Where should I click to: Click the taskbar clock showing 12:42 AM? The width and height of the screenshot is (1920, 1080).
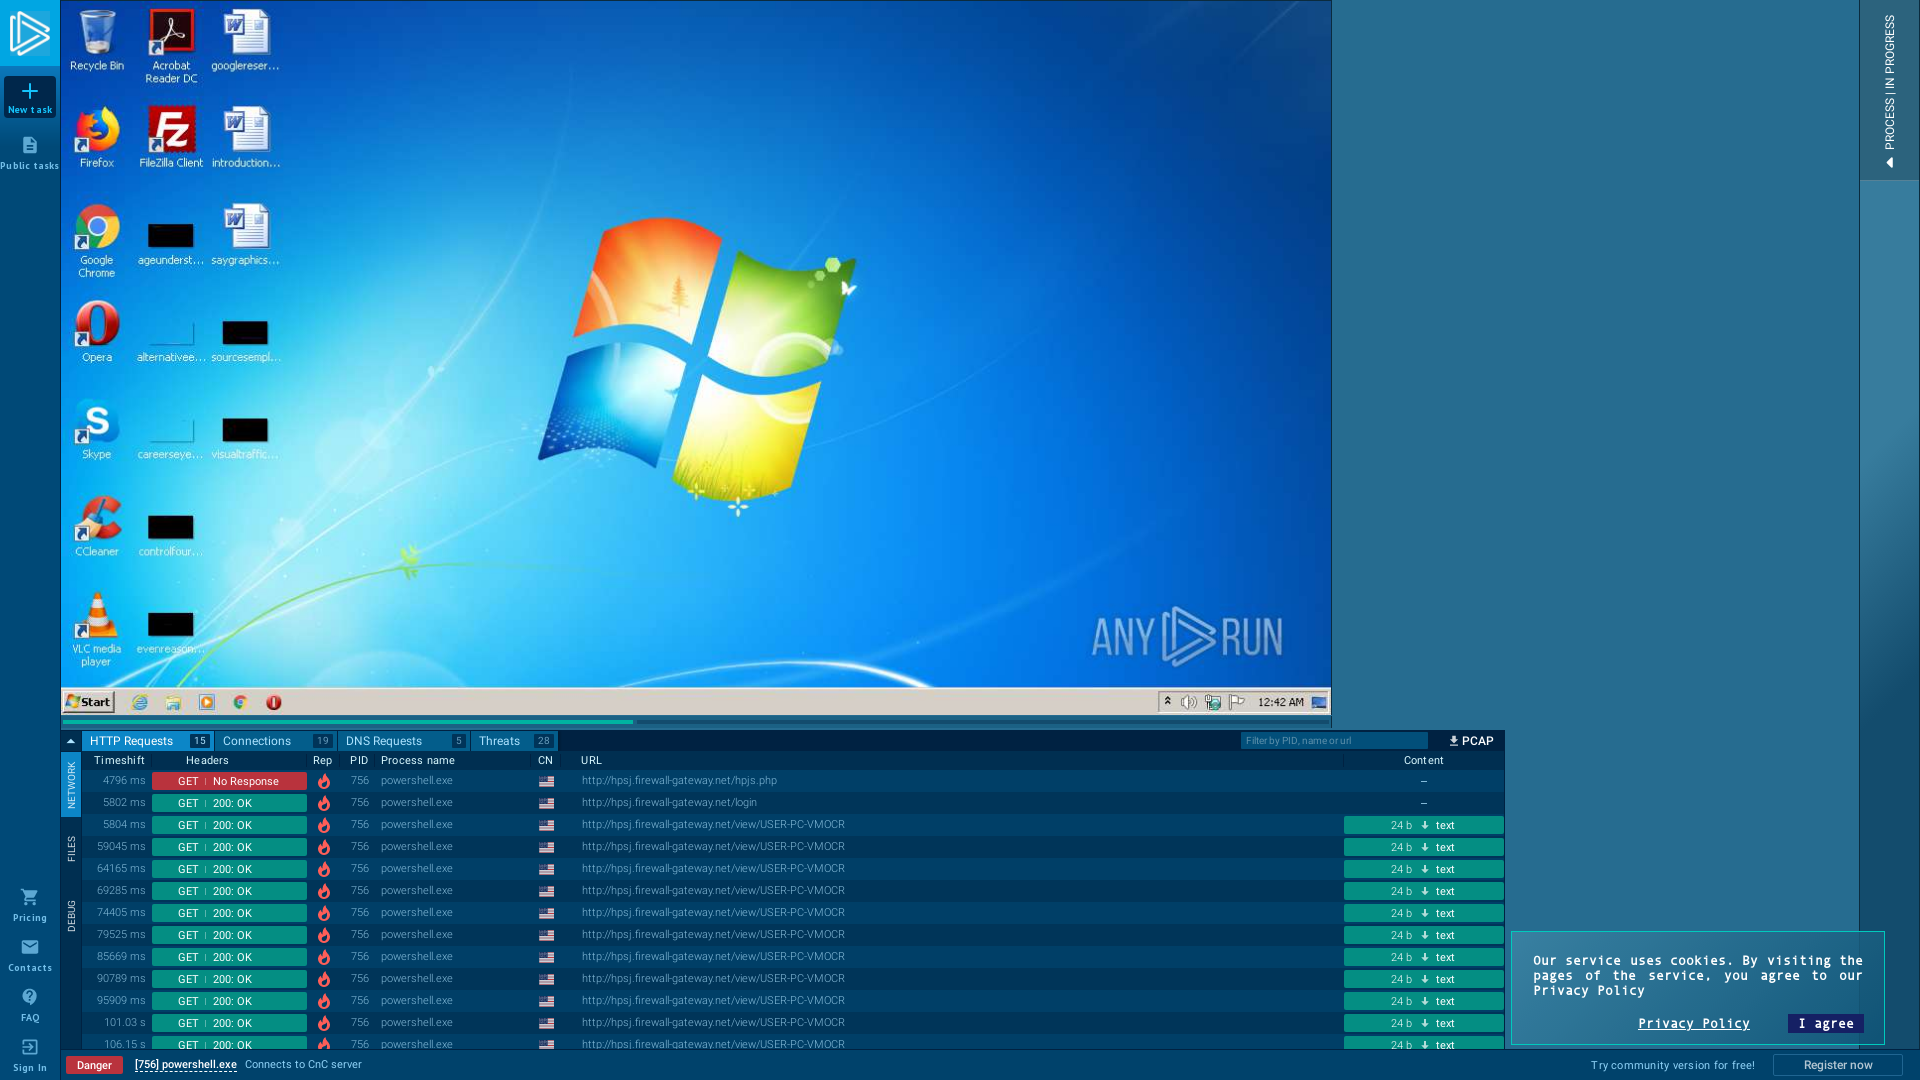tap(1281, 702)
